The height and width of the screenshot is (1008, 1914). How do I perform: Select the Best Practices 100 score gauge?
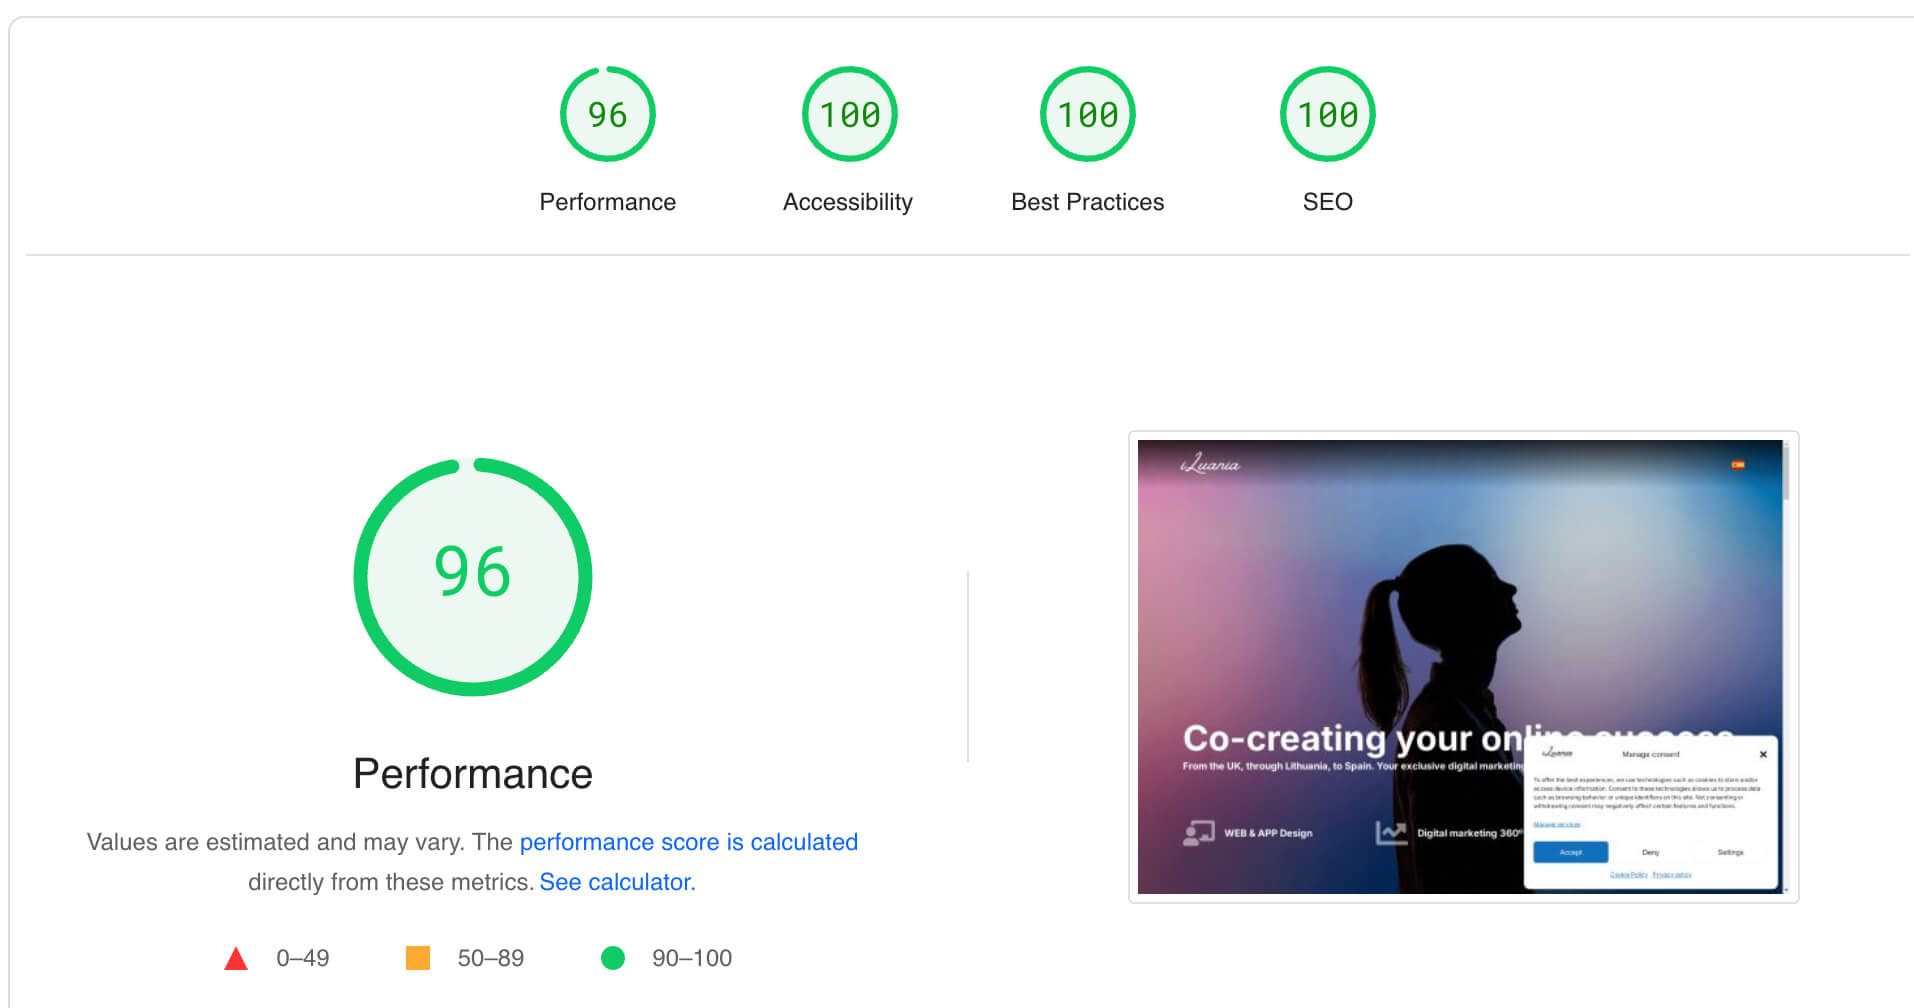pyautogui.click(x=1087, y=115)
